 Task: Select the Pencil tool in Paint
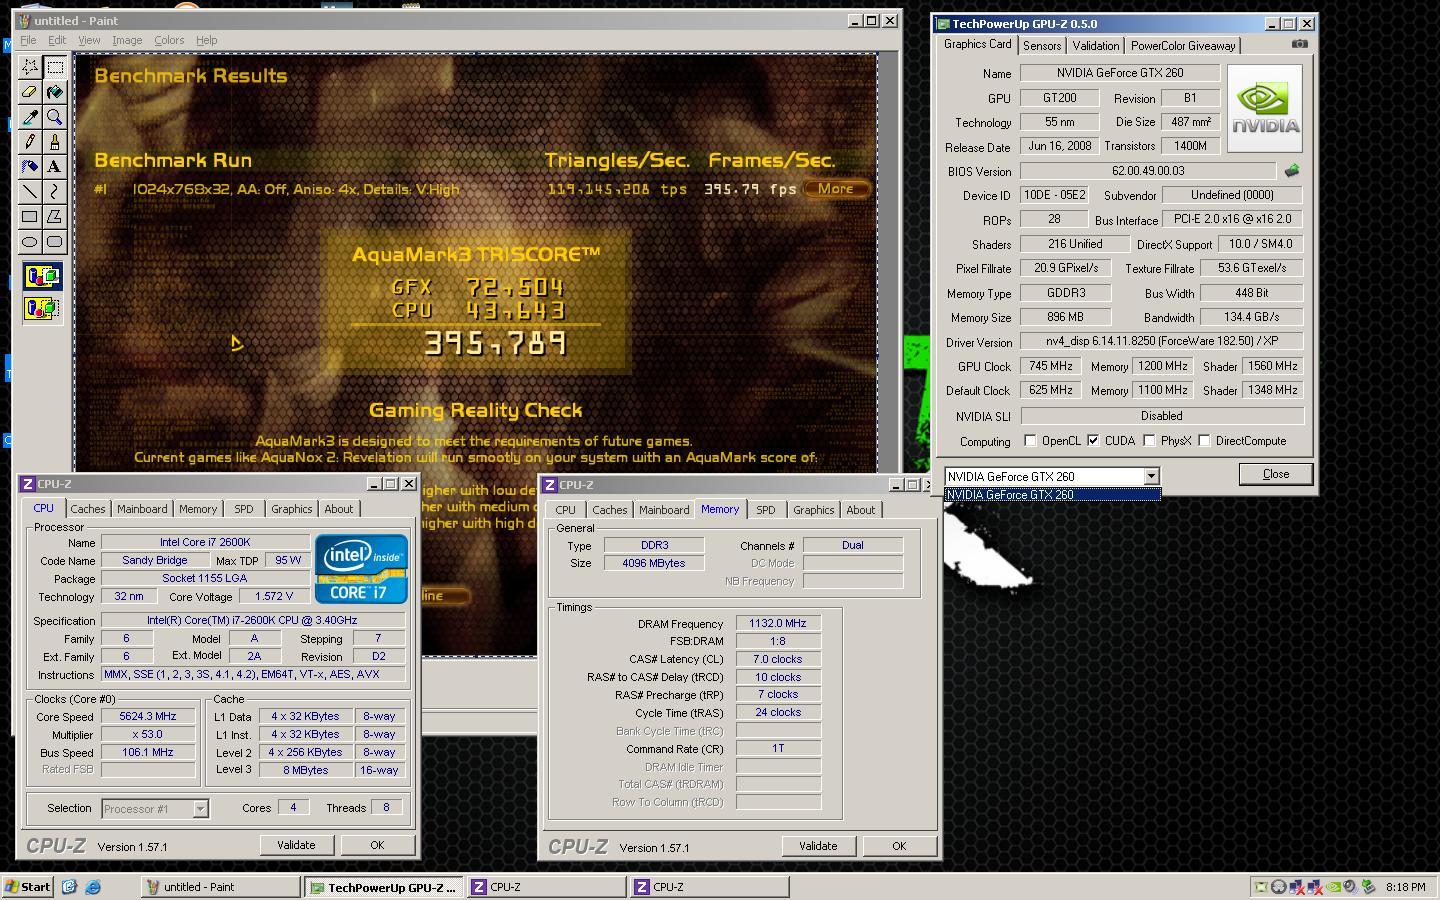(30, 142)
